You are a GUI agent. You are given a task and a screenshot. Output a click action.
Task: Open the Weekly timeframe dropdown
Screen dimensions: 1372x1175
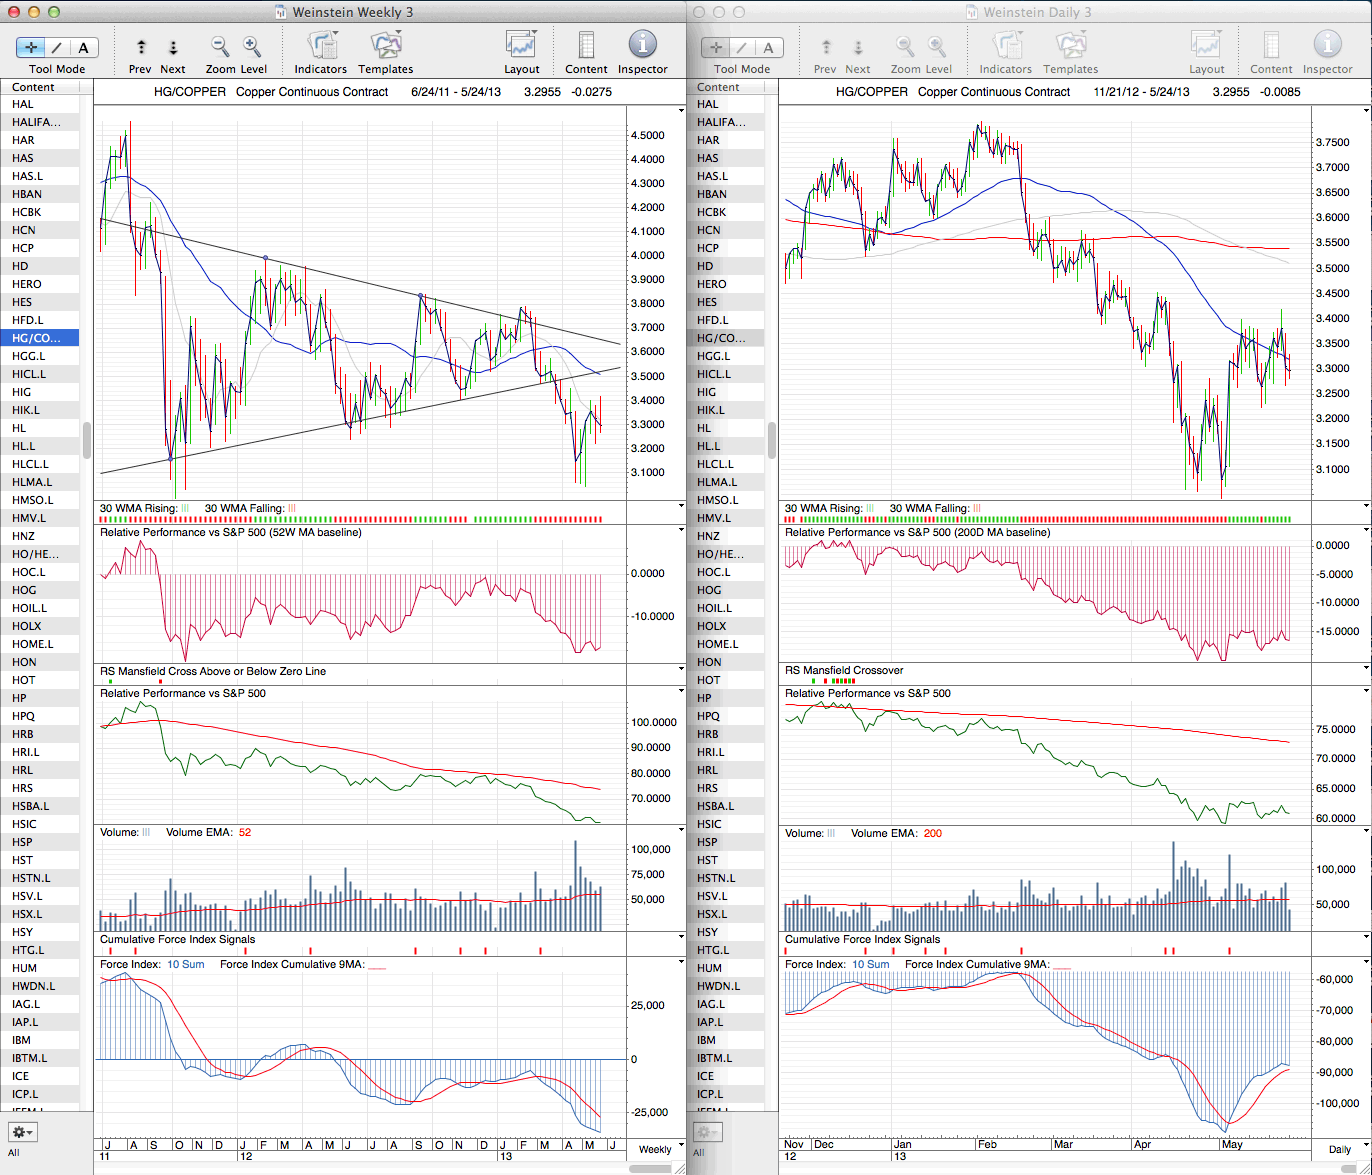pyautogui.click(x=655, y=1149)
